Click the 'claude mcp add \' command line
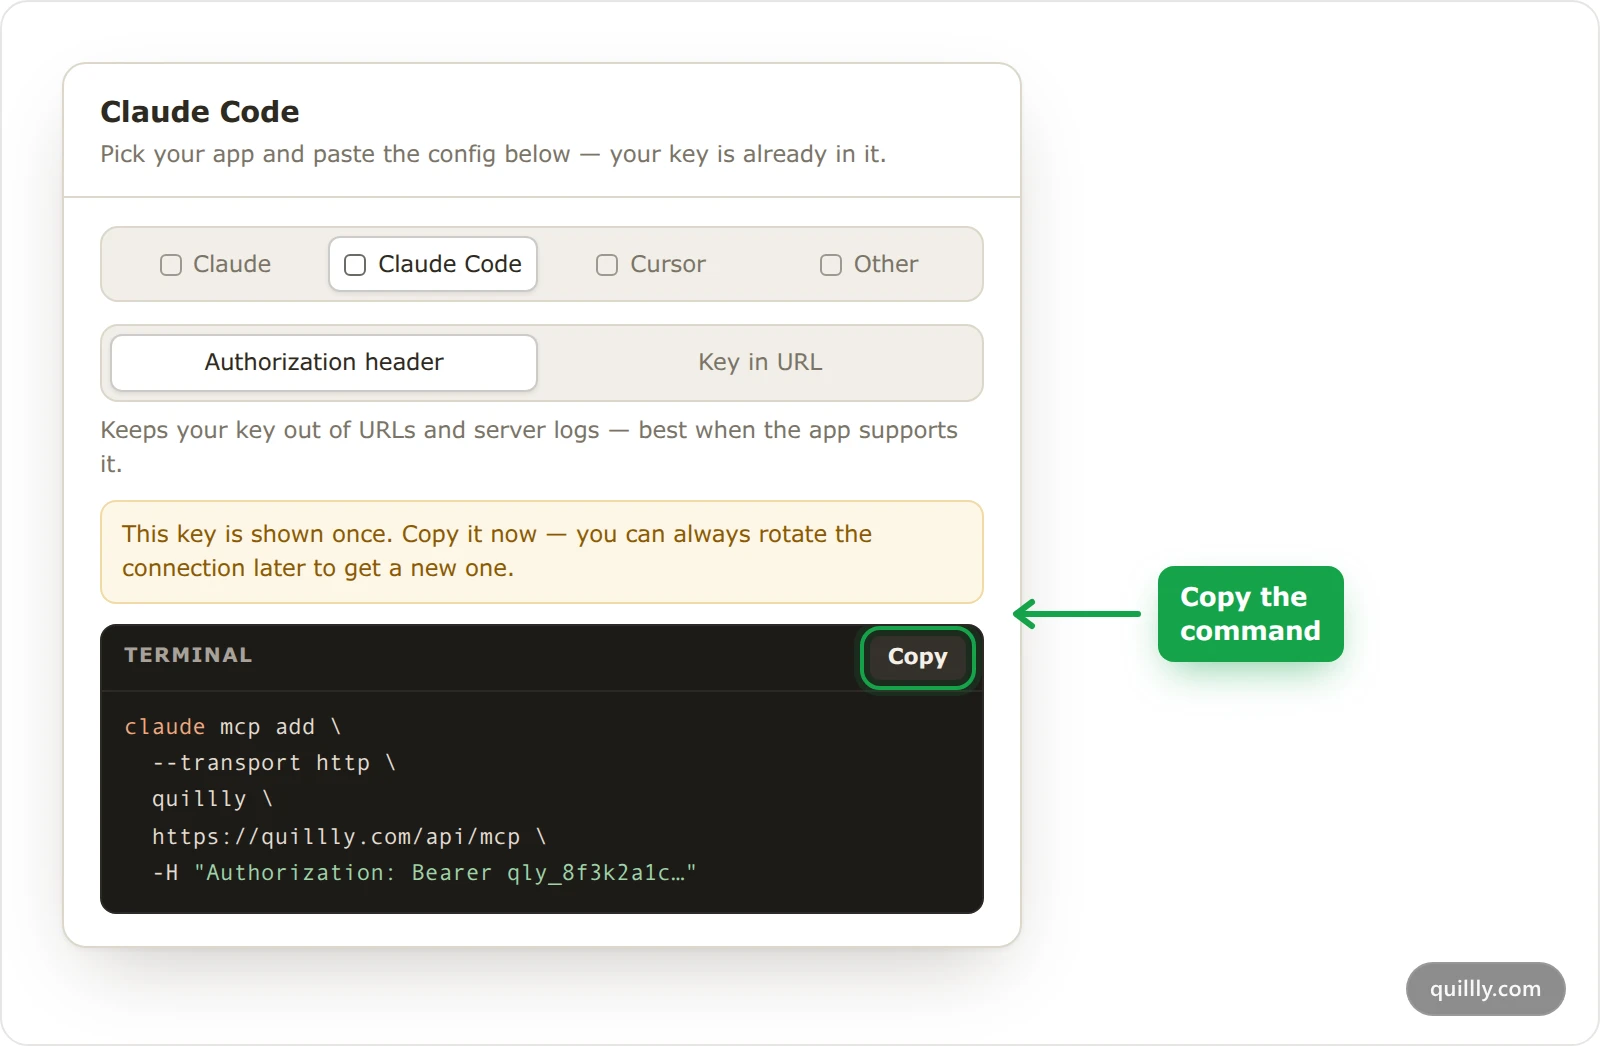This screenshot has width=1600, height=1046. tap(232, 727)
